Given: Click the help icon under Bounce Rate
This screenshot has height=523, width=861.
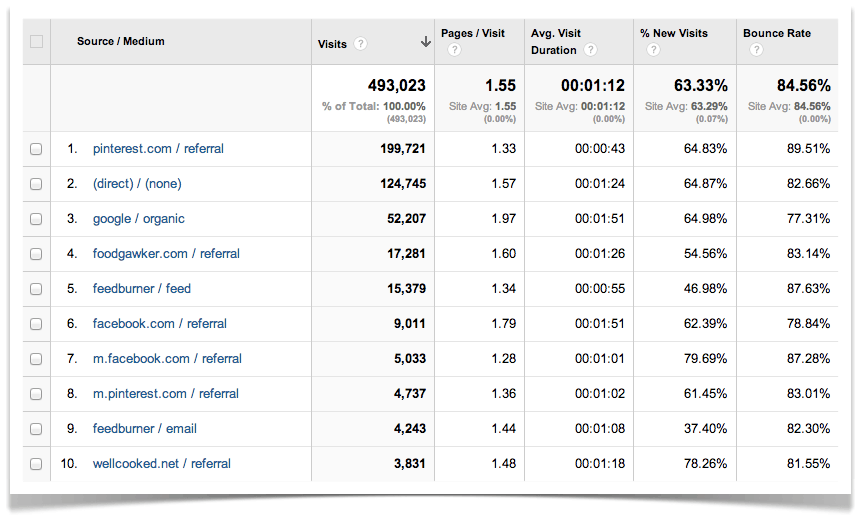Looking at the screenshot, I should (755, 50).
